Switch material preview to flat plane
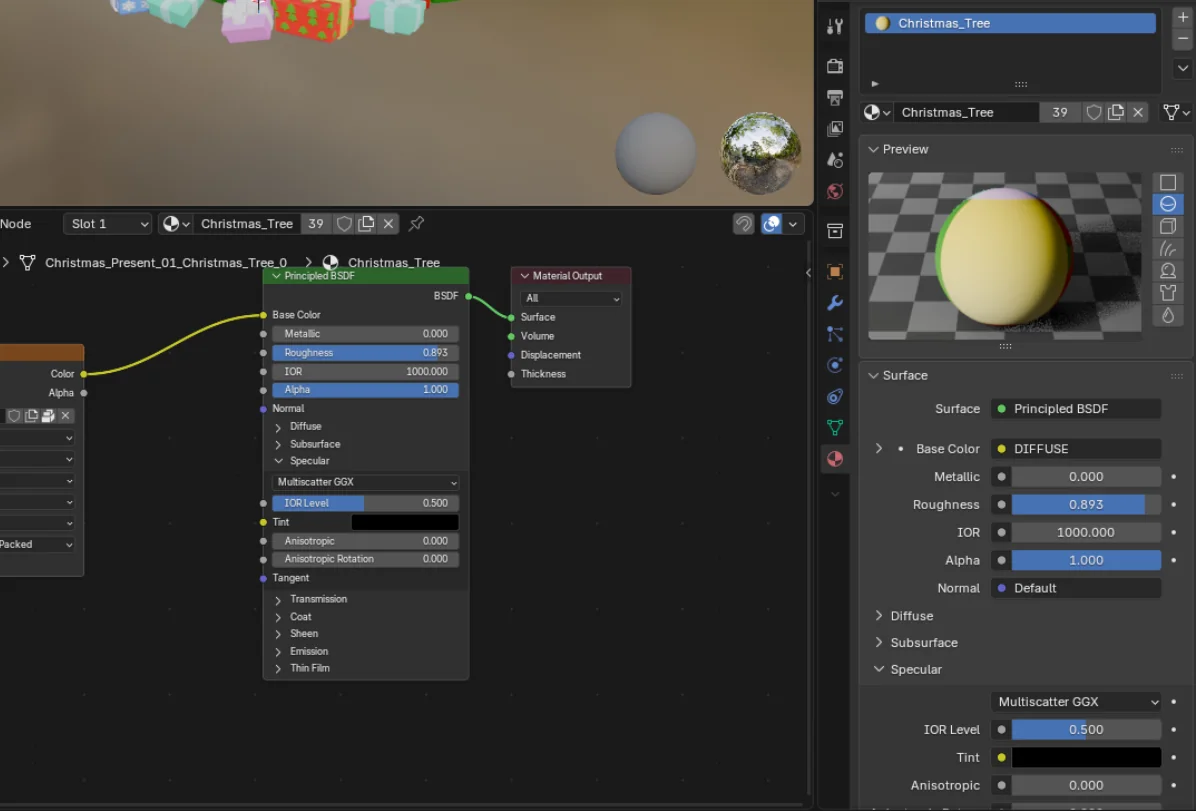 click(1167, 183)
